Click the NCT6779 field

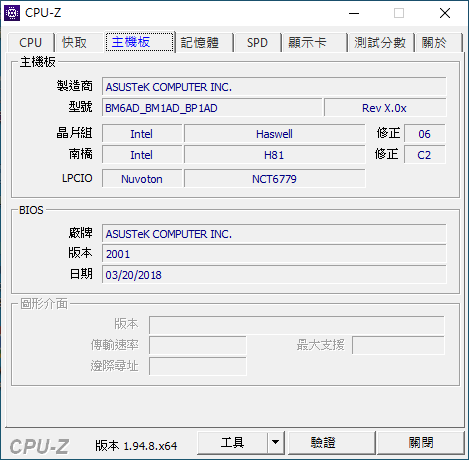[275, 179]
